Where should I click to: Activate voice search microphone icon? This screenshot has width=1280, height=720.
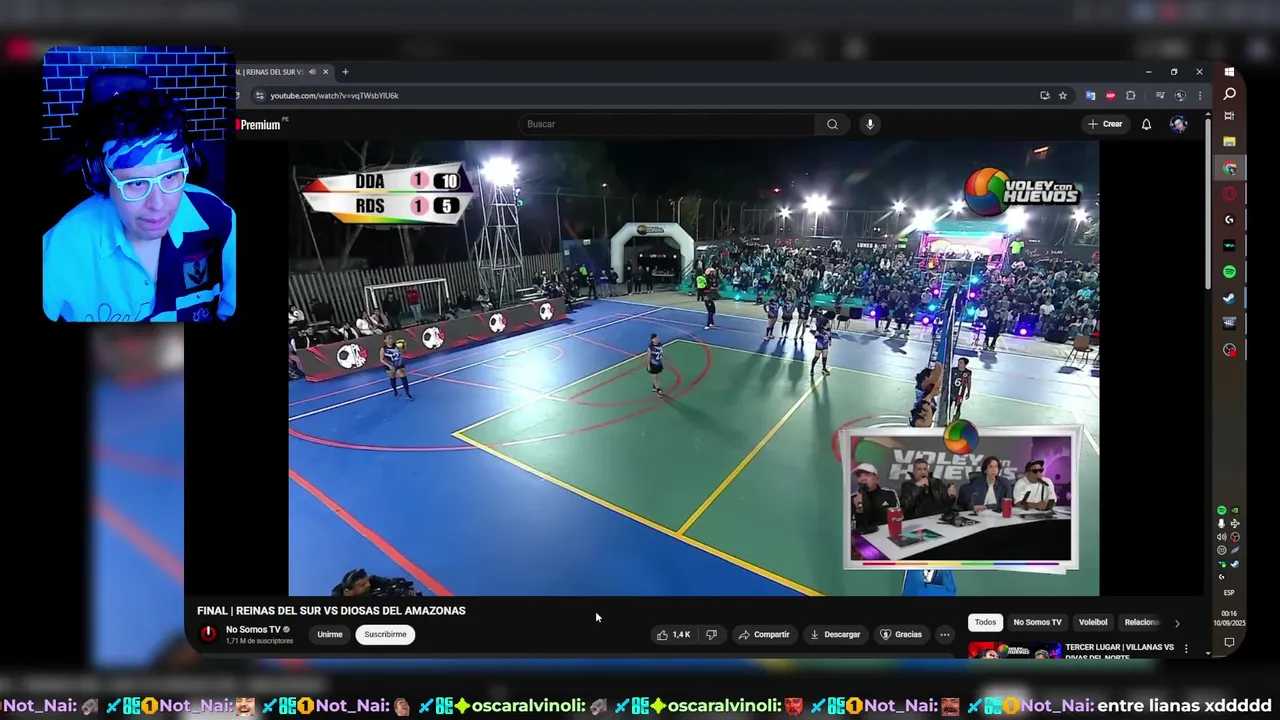pyautogui.click(x=870, y=124)
